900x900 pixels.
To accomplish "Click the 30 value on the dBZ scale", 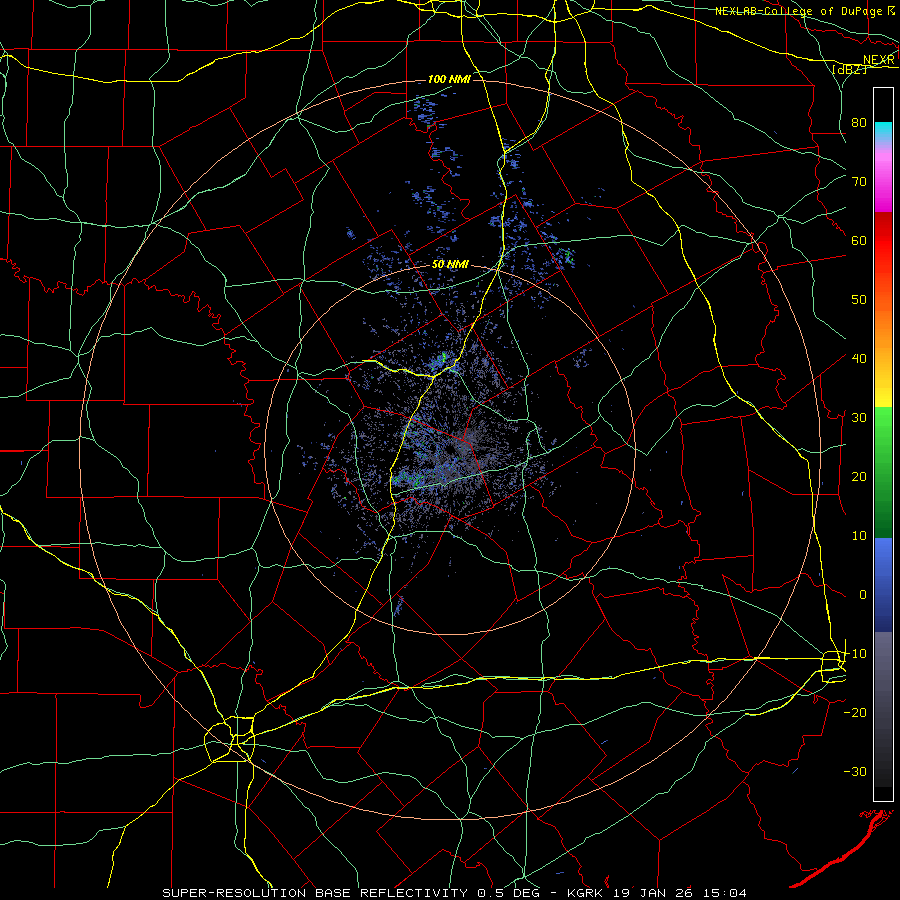I will [859, 418].
